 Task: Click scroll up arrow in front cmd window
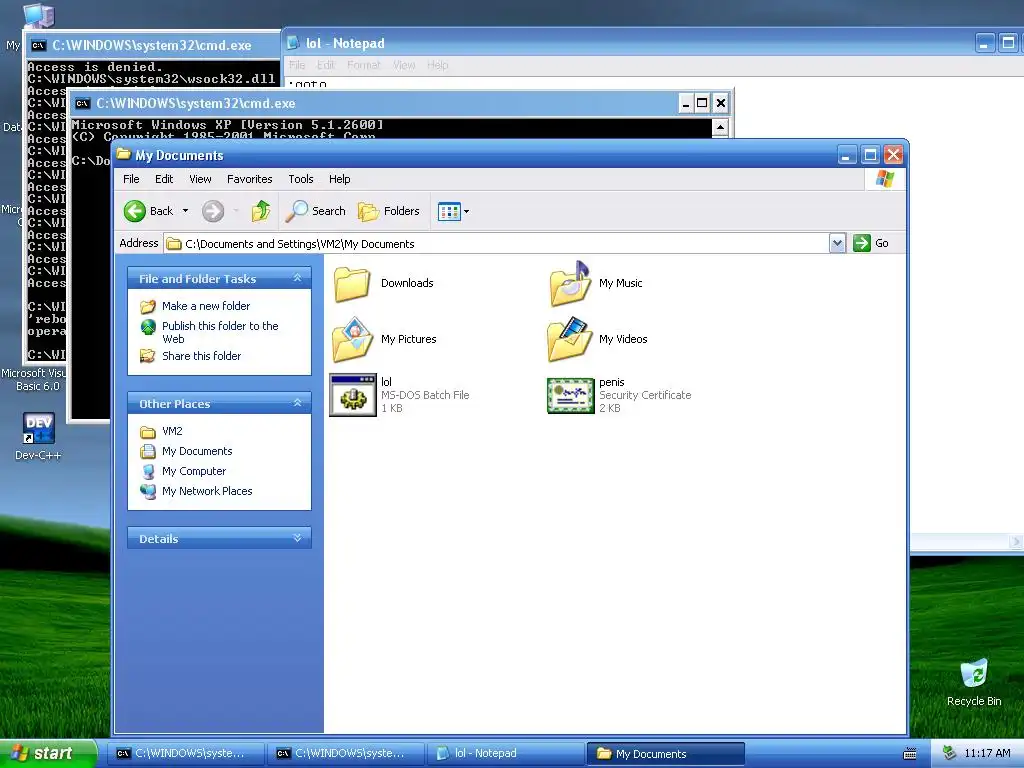click(x=720, y=127)
